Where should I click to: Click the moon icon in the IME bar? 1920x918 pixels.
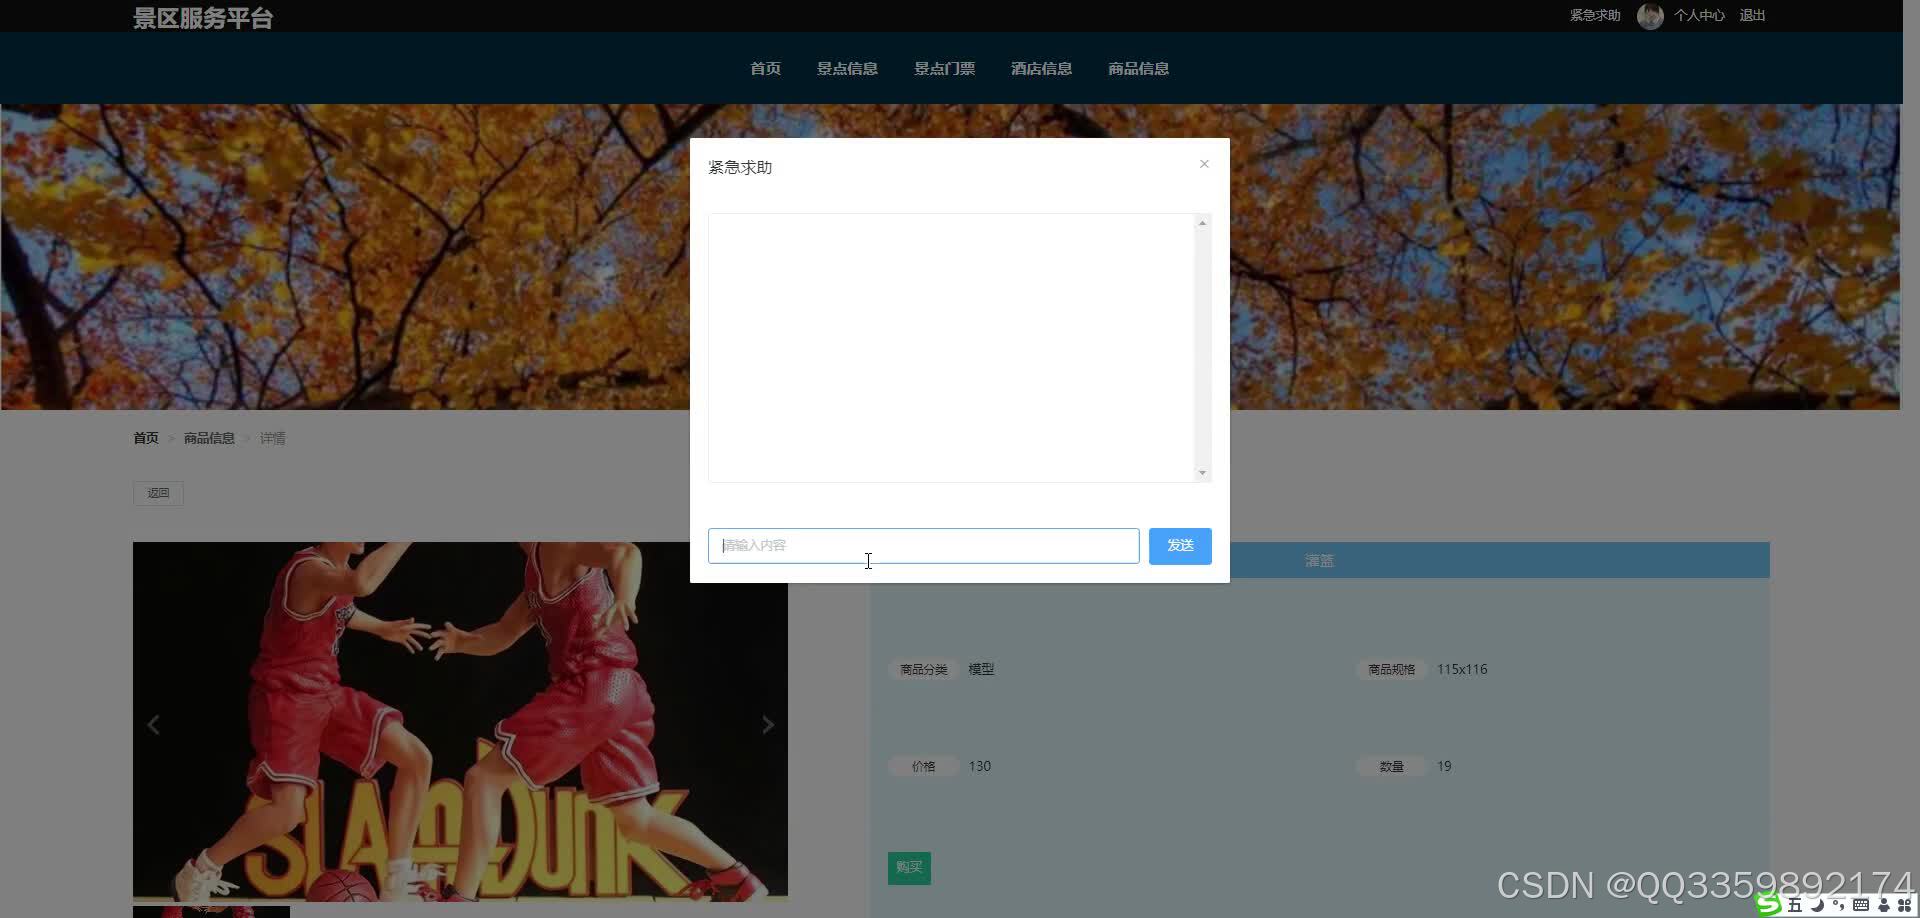click(x=1817, y=905)
